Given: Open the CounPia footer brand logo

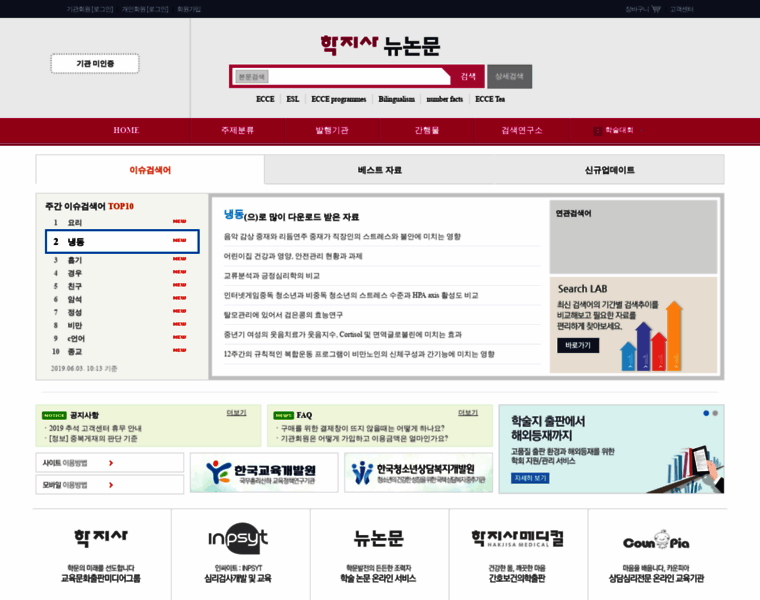Looking at the screenshot, I should 656,540.
